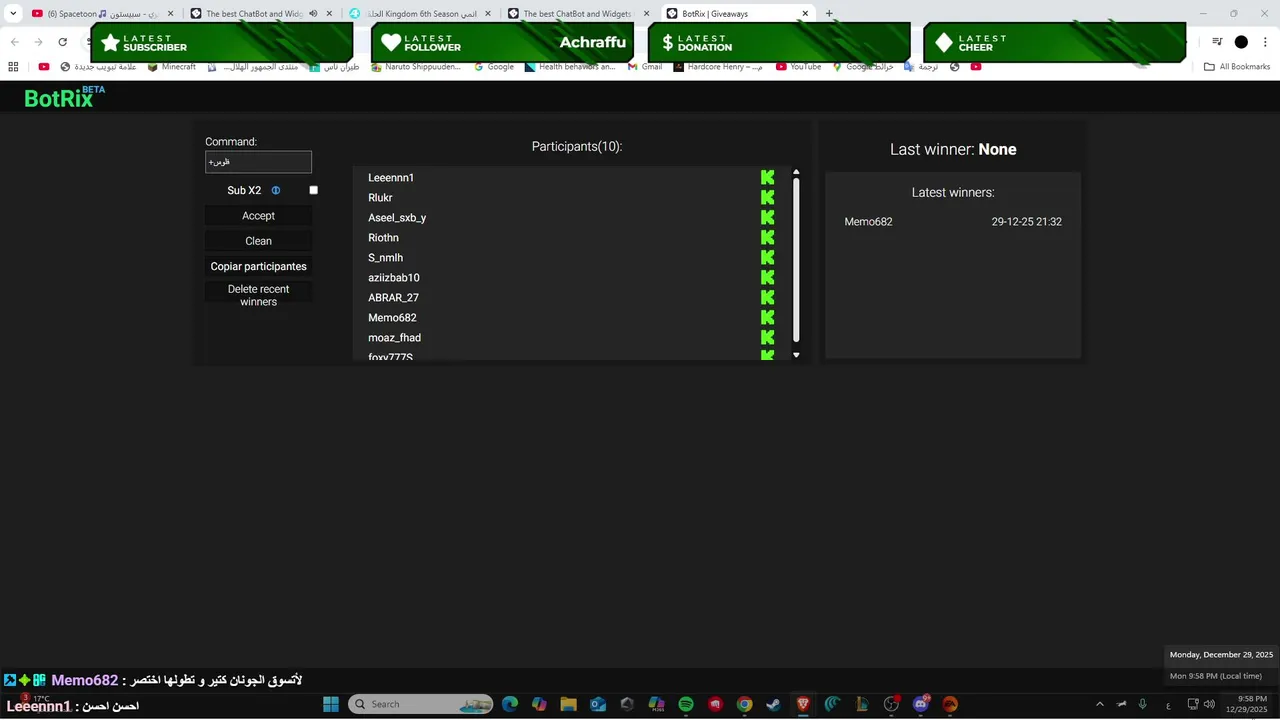Hit the Clean button

pos(258,241)
